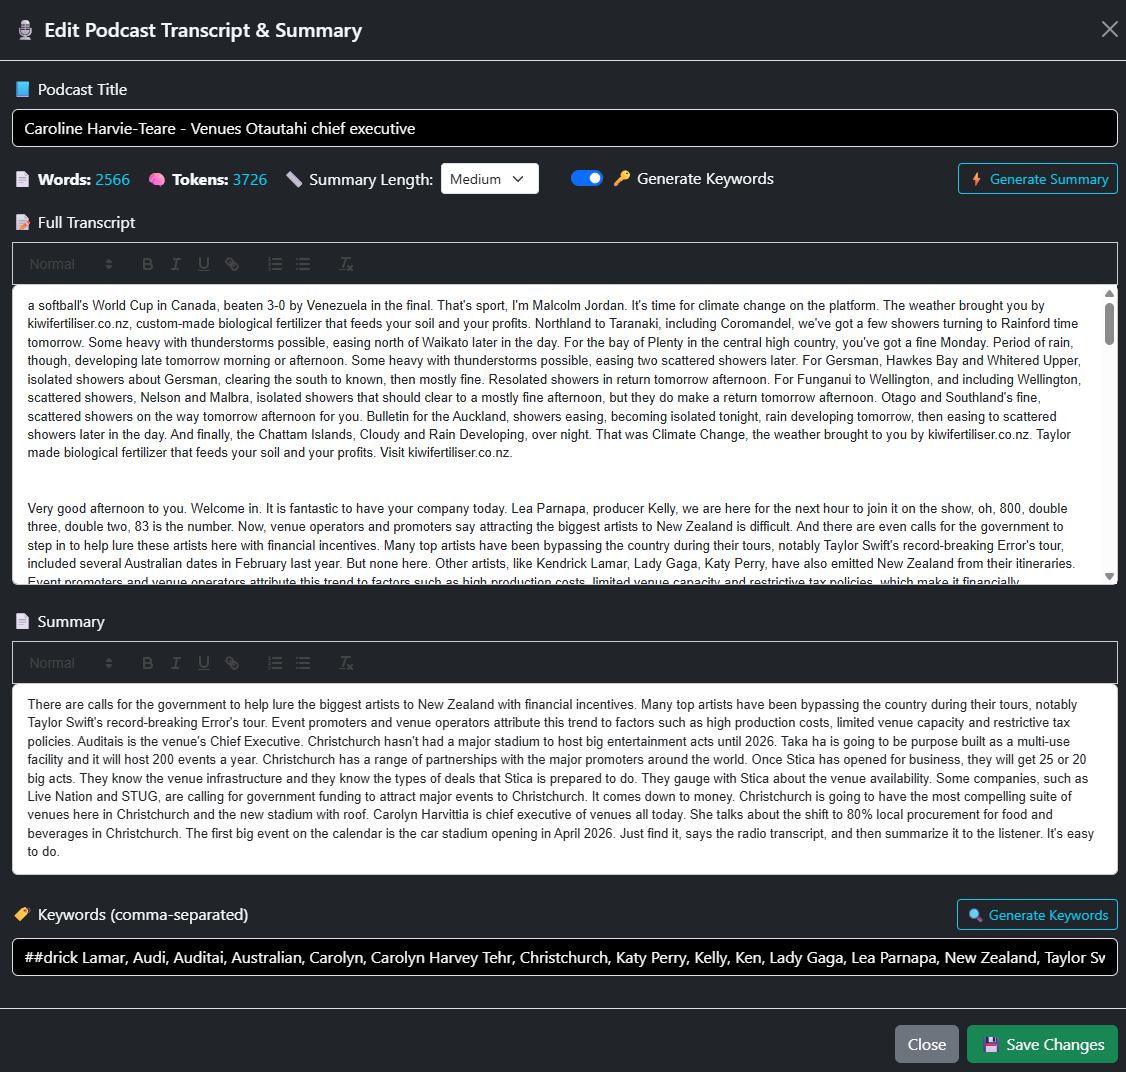1126x1072 pixels.
Task: Click Save Changes button
Action: (1042, 1044)
